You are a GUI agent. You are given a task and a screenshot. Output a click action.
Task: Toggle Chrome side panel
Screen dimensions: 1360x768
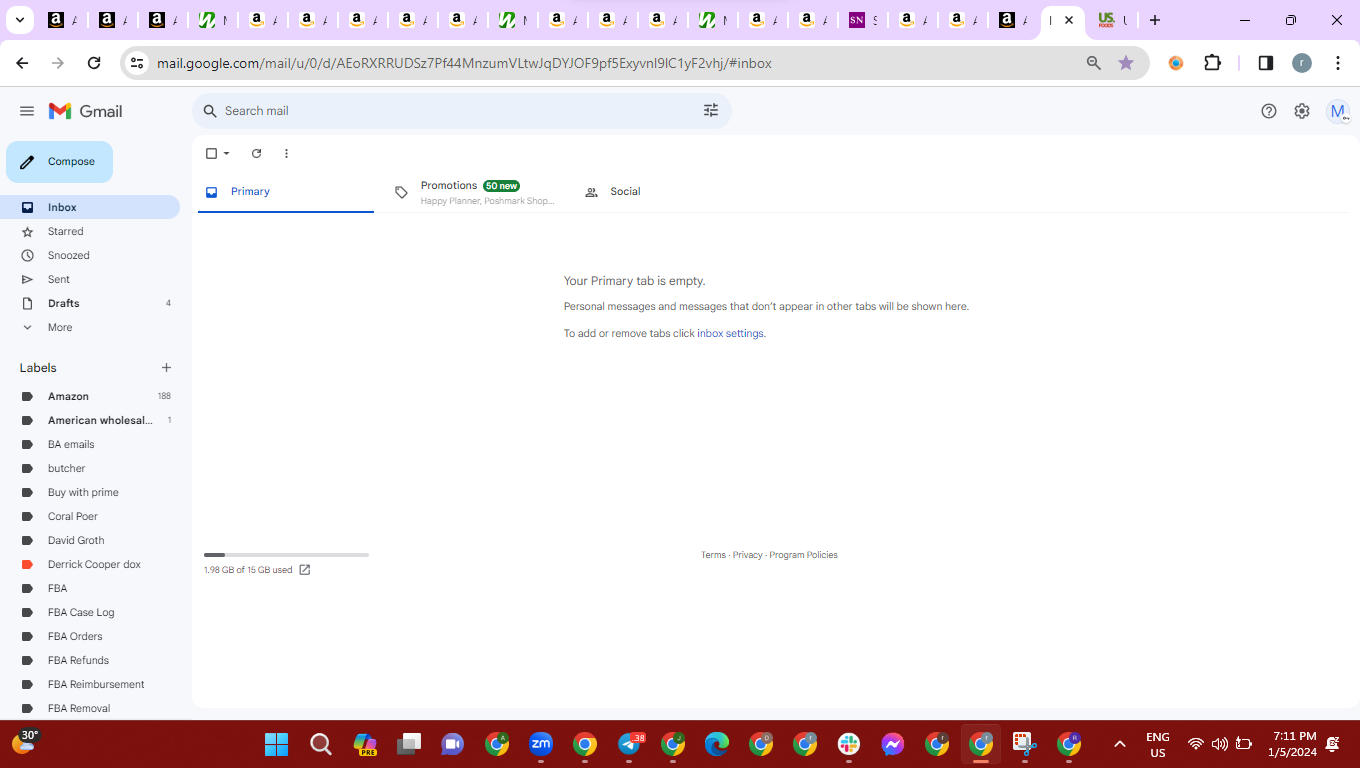coord(1266,63)
